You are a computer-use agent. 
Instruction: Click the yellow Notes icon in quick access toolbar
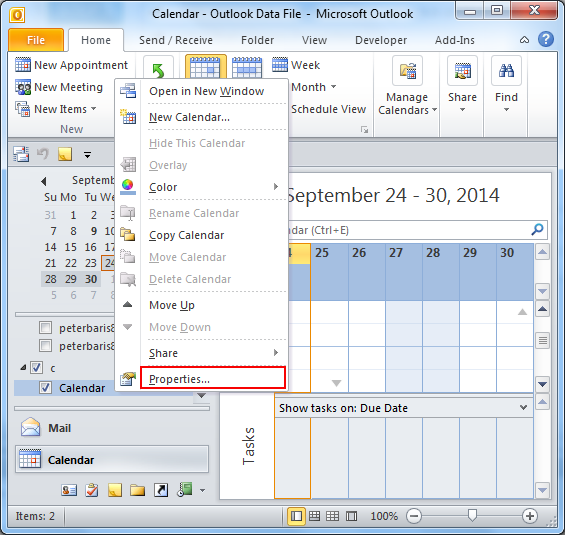pyautogui.click(x=65, y=154)
